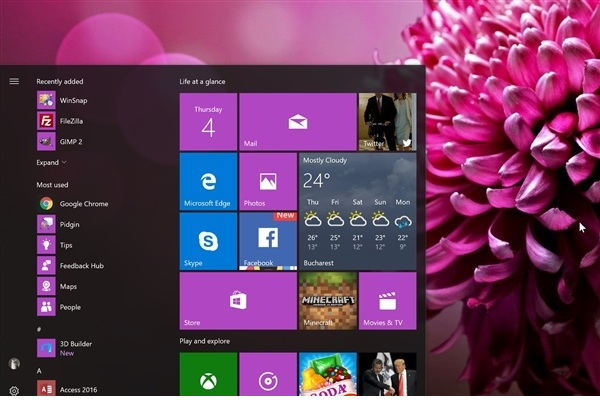Click the A alphabet section header
Image resolution: width=600 pixels, height=411 pixels.
click(x=39, y=370)
